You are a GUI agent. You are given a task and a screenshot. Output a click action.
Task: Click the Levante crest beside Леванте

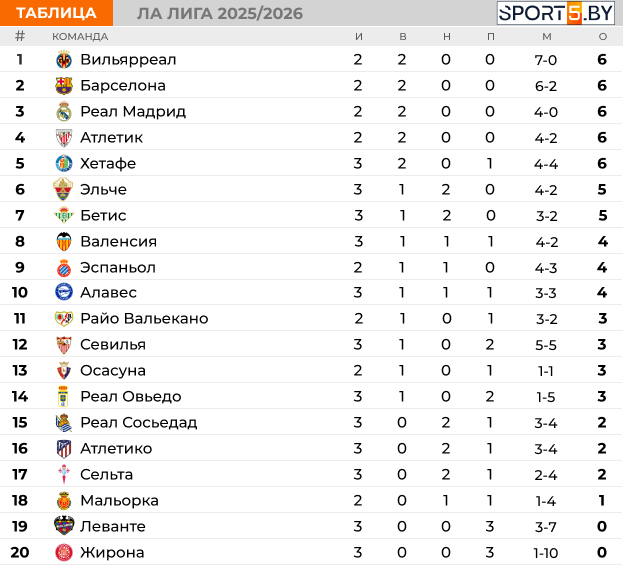click(x=64, y=526)
